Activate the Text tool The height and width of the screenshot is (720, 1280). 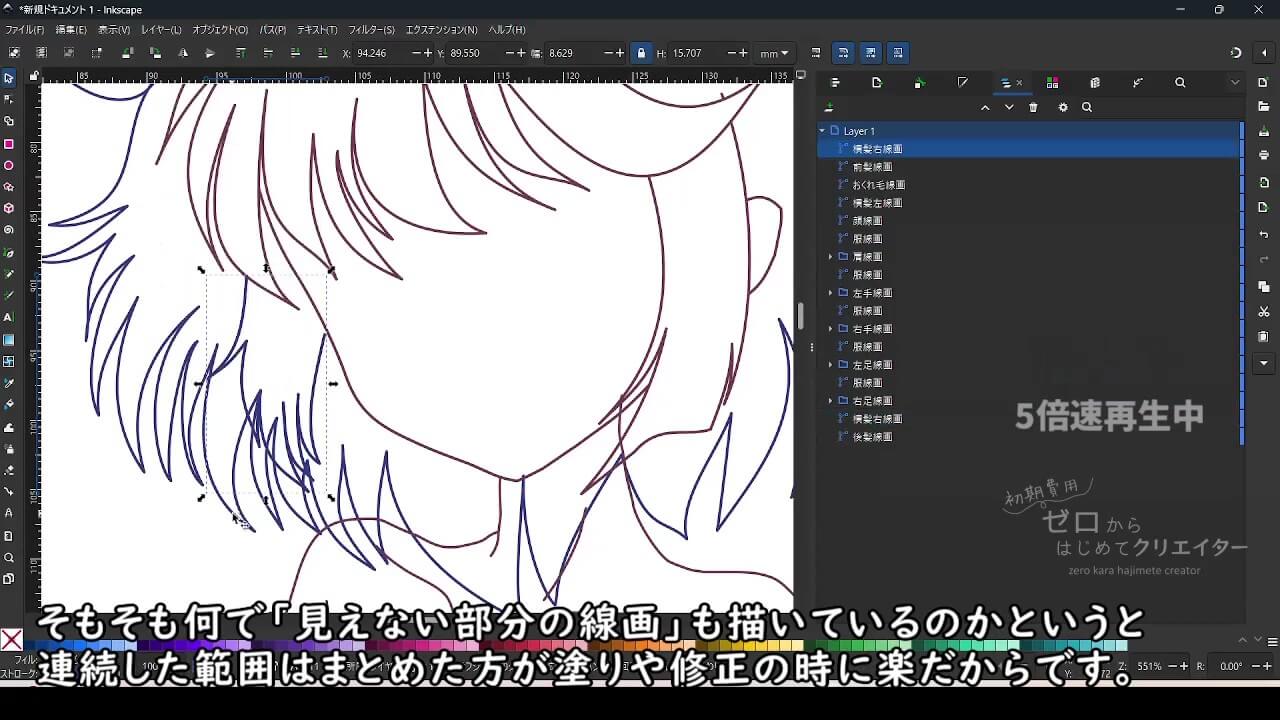pyautogui.click(x=9, y=317)
